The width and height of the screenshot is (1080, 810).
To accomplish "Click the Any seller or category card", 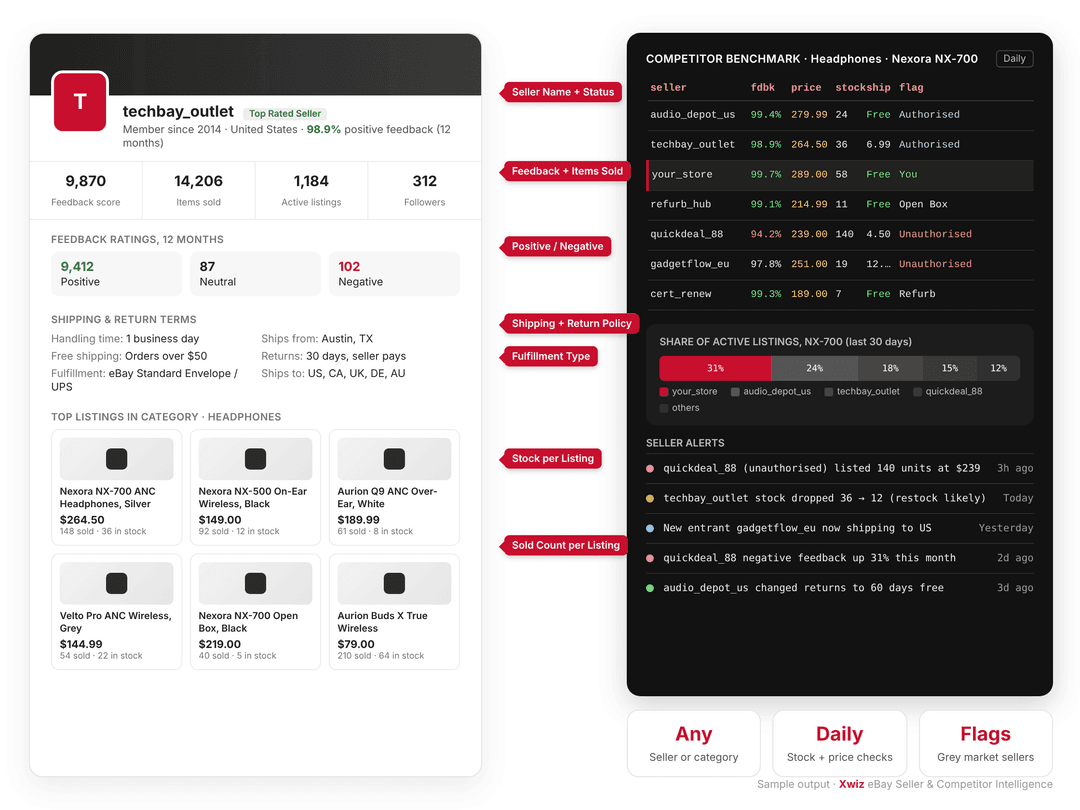I will [x=694, y=743].
